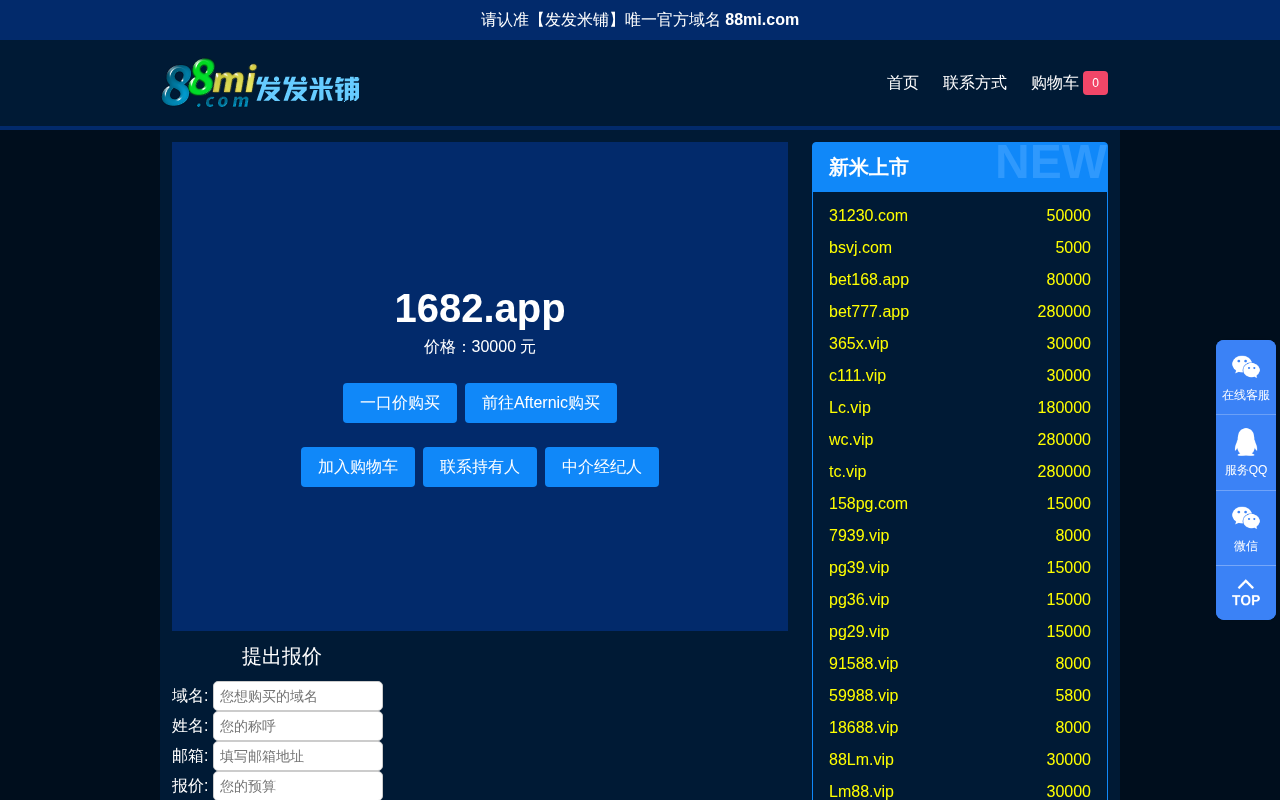Viewport: 1280px width, 800px height.
Task: Click the 180000 price for Lc.vip
Action: [x=1064, y=408]
